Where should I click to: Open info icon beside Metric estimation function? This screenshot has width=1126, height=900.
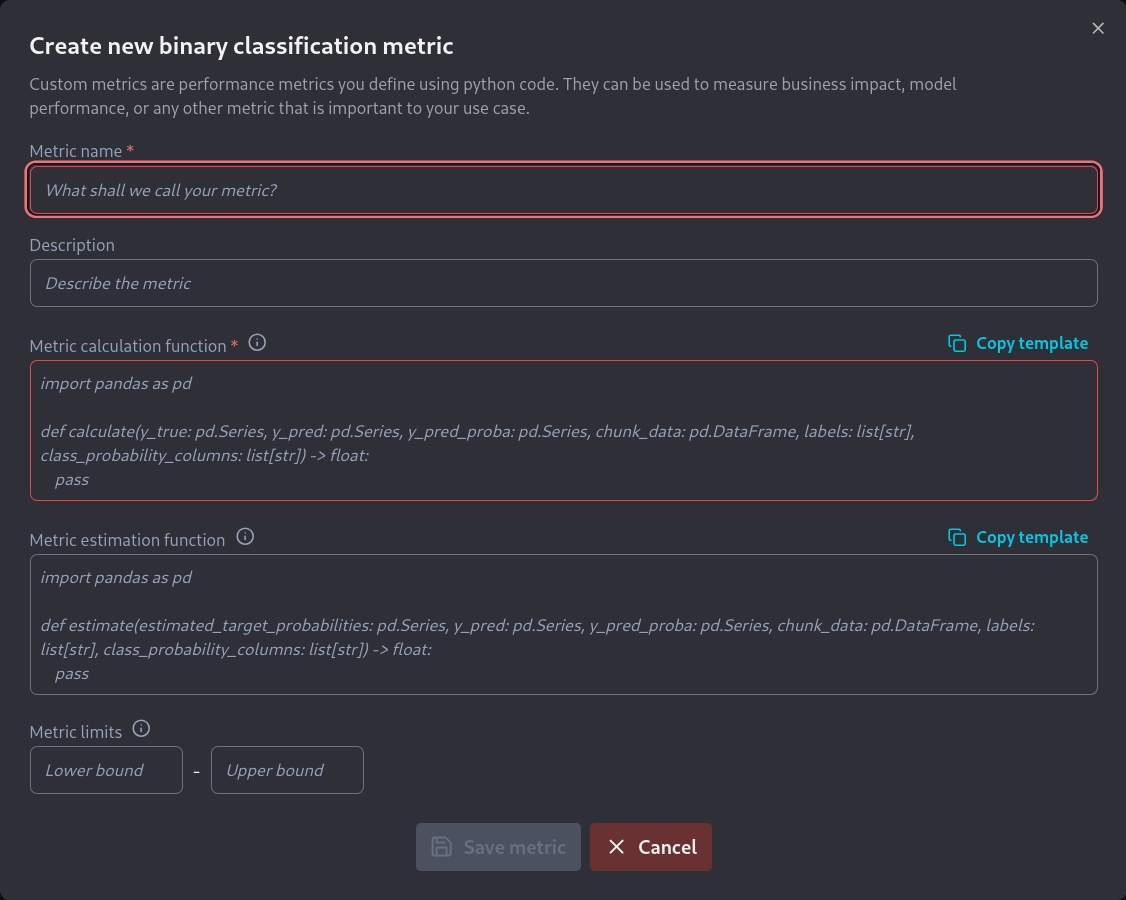click(x=245, y=537)
